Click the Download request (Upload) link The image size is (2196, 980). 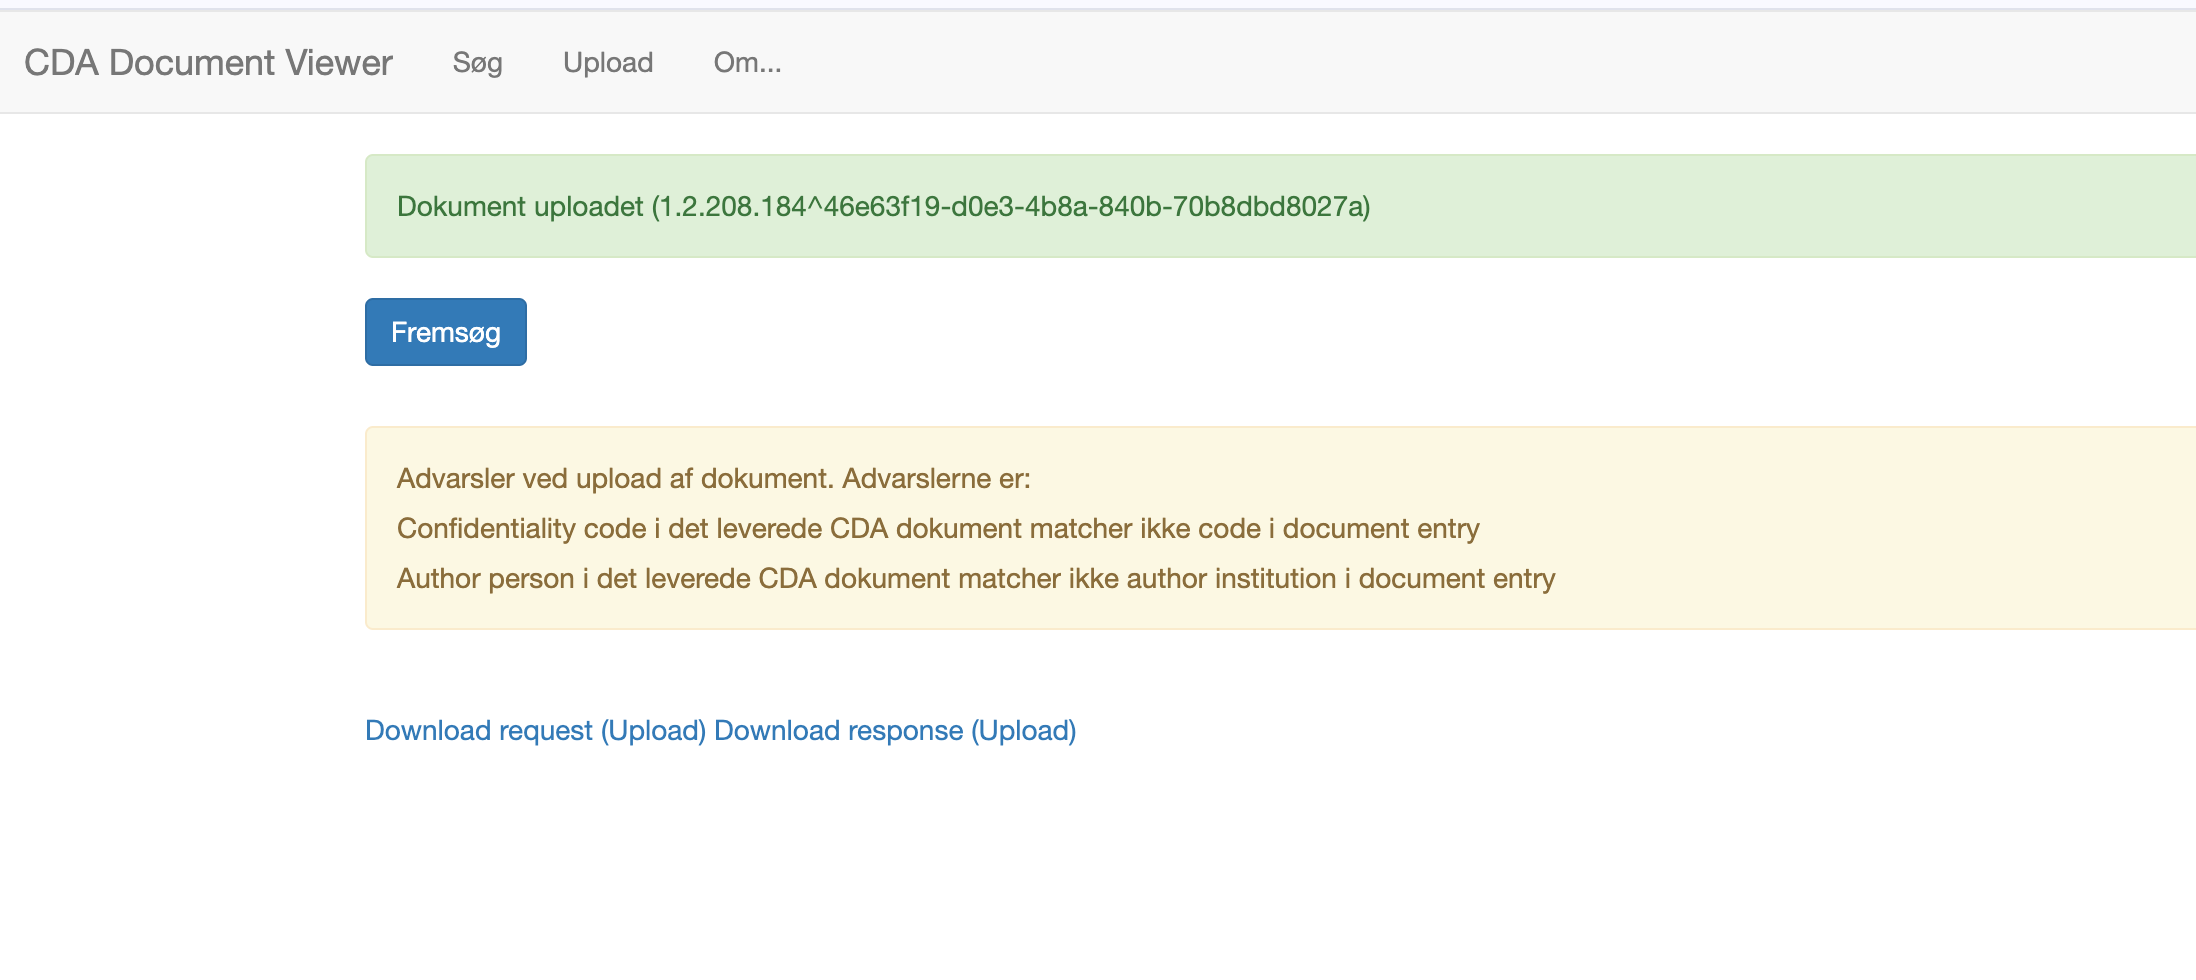click(x=535, y=731)
